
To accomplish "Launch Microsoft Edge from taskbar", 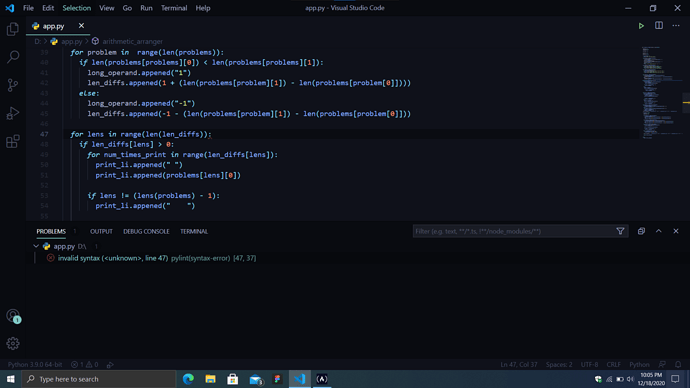I will 188,379.
